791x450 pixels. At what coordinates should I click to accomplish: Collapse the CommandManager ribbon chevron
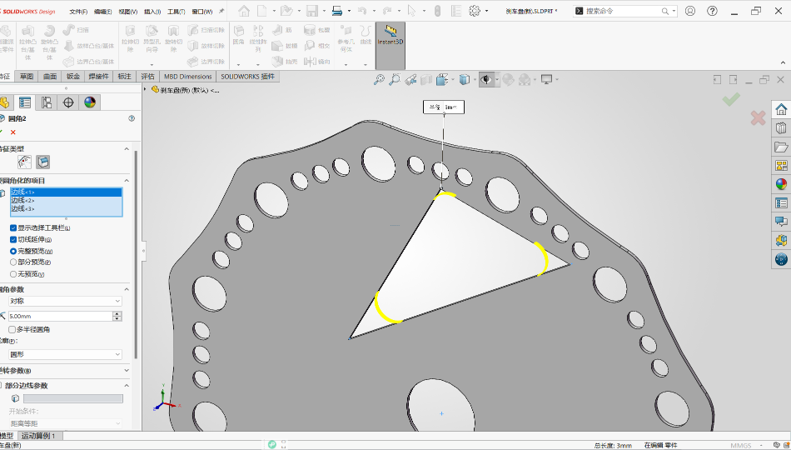[x=782, y=63]
